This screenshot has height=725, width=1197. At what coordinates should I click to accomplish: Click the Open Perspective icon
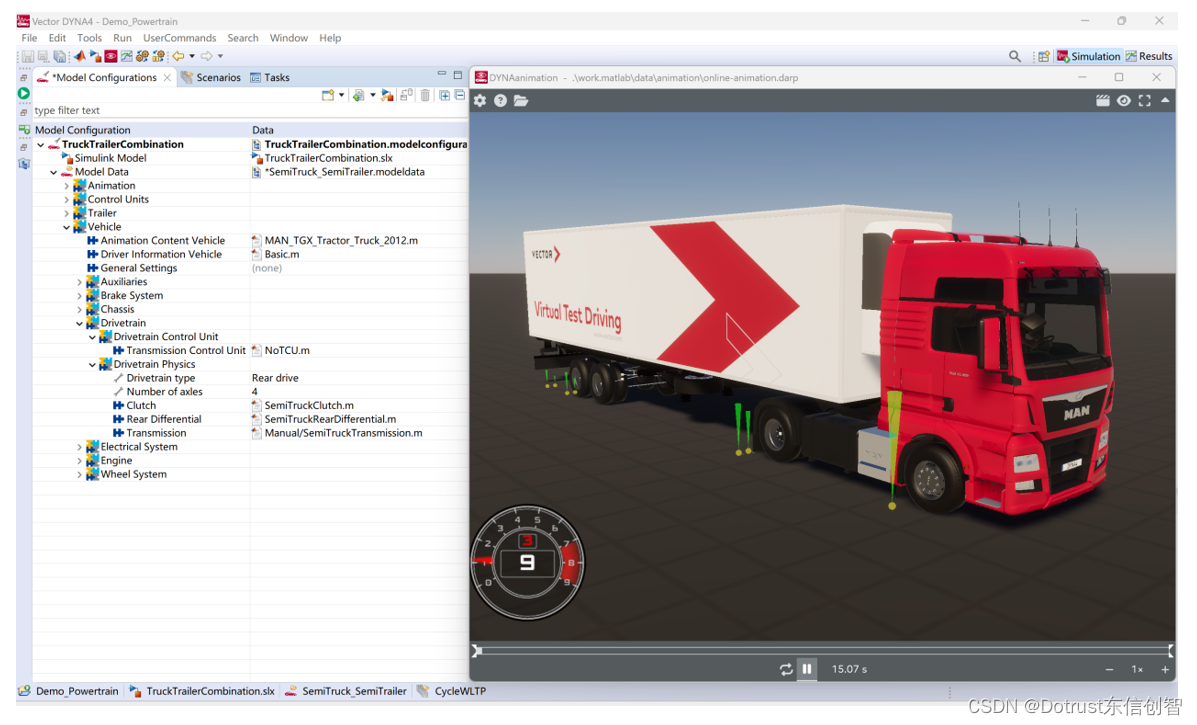1043,56
